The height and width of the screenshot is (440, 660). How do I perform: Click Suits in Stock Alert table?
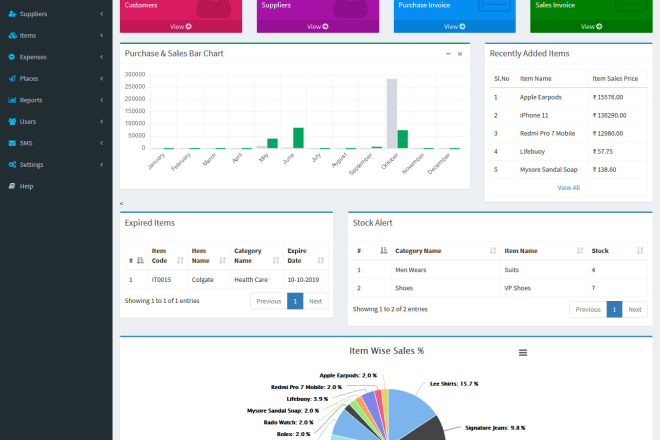point(511,270)
